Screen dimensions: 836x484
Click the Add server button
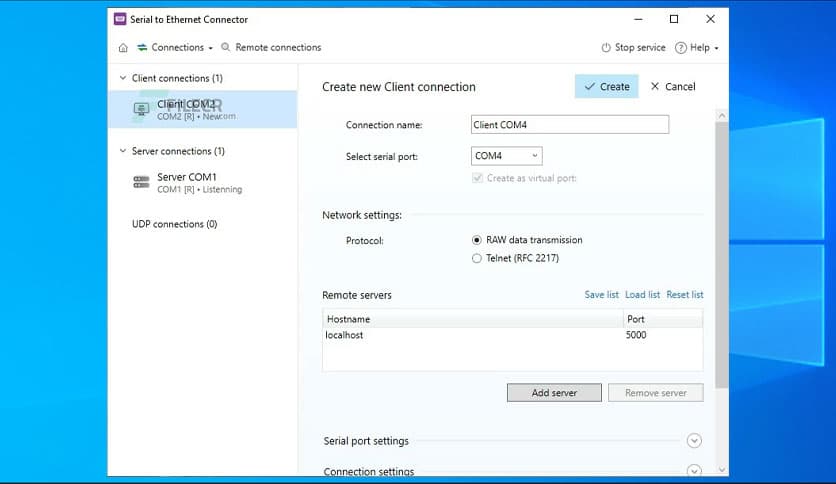[x=554, y=393]
